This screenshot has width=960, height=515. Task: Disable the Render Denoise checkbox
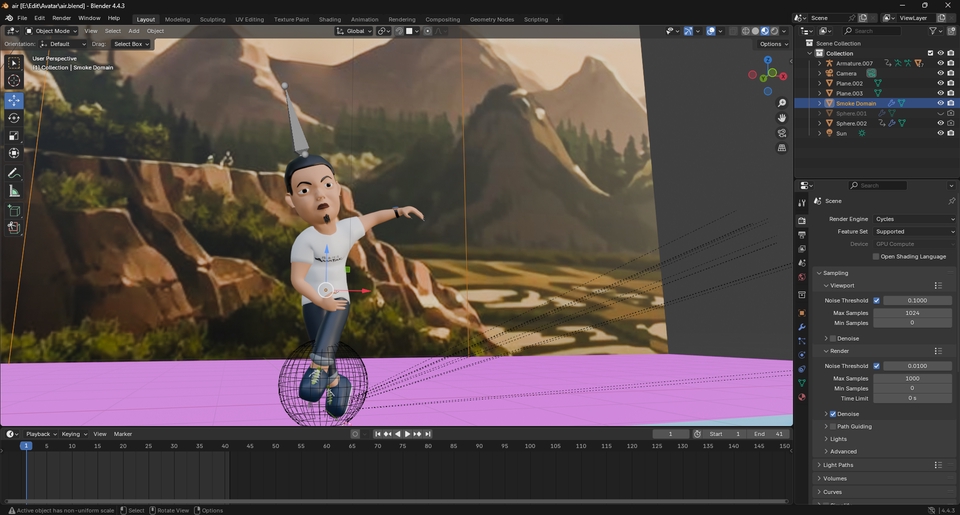pyautogui.click(x=833, y=414)
